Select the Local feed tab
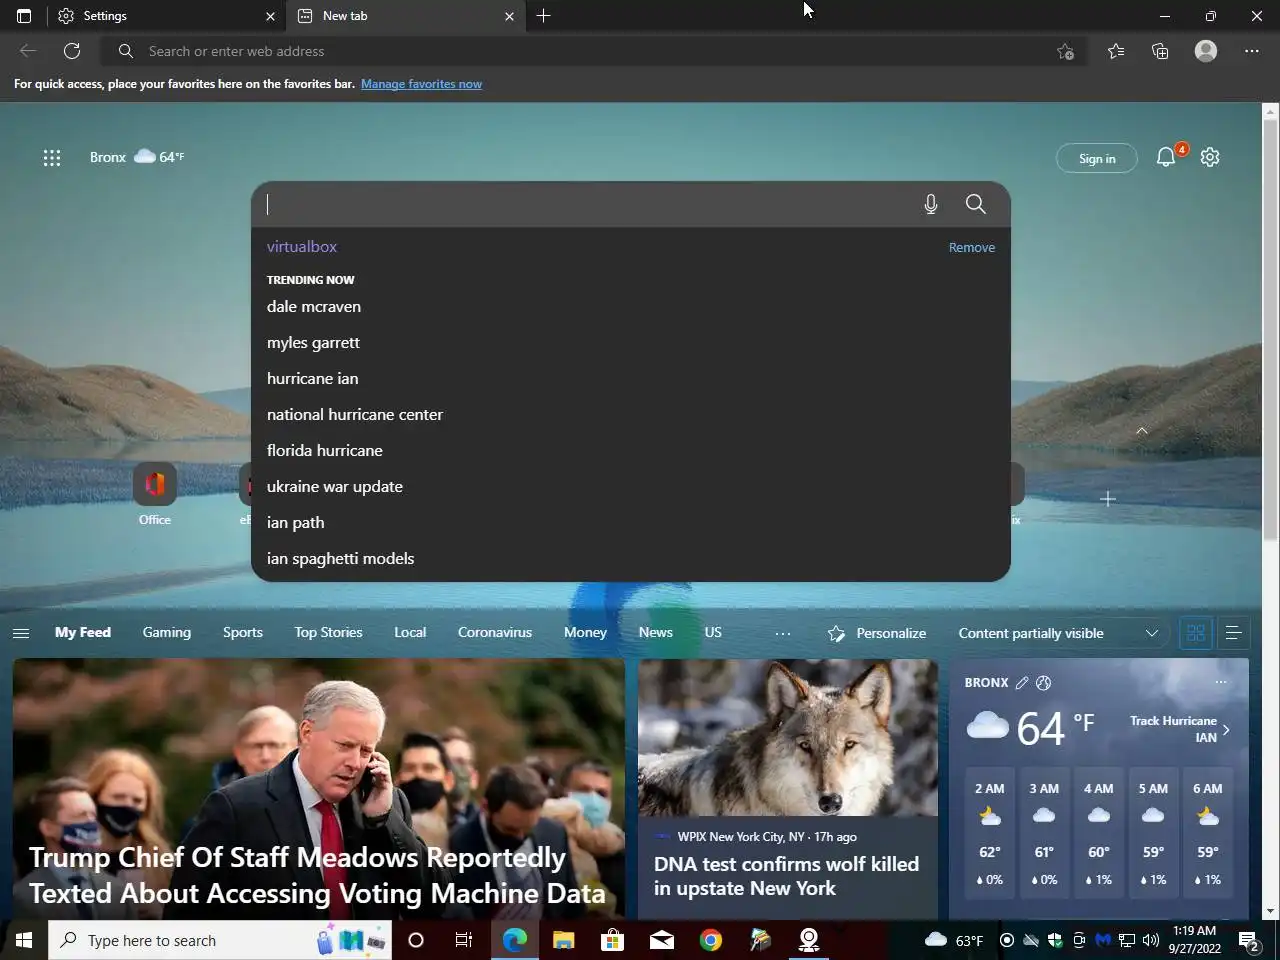 pos(410,632)
